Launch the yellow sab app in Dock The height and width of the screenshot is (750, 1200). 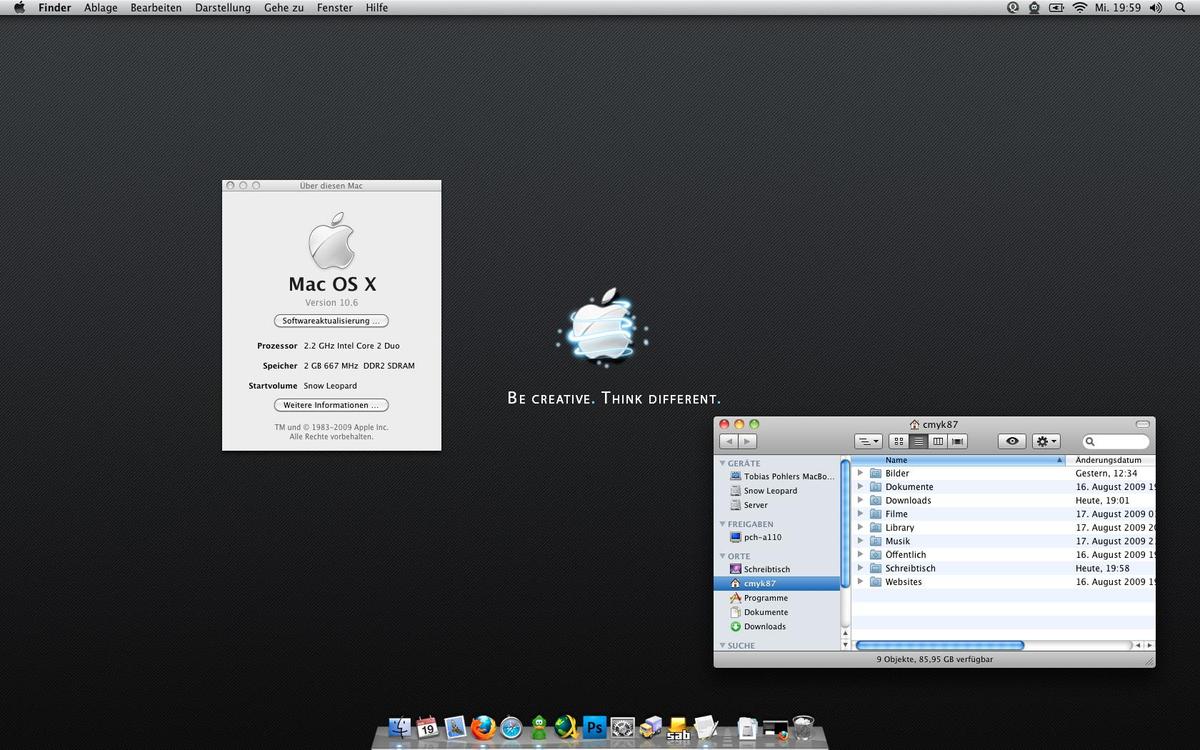click(679, 728)
